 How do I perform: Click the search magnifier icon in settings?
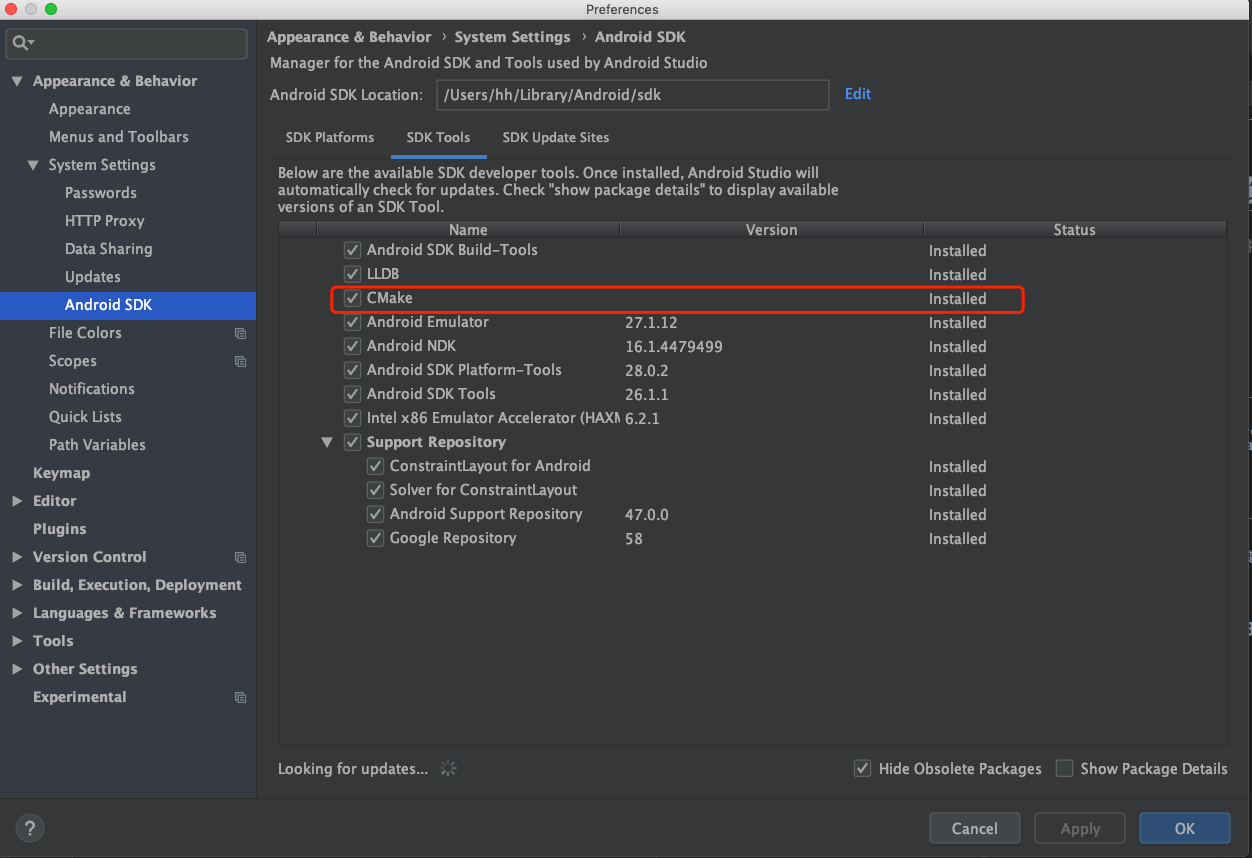point(23,43)
